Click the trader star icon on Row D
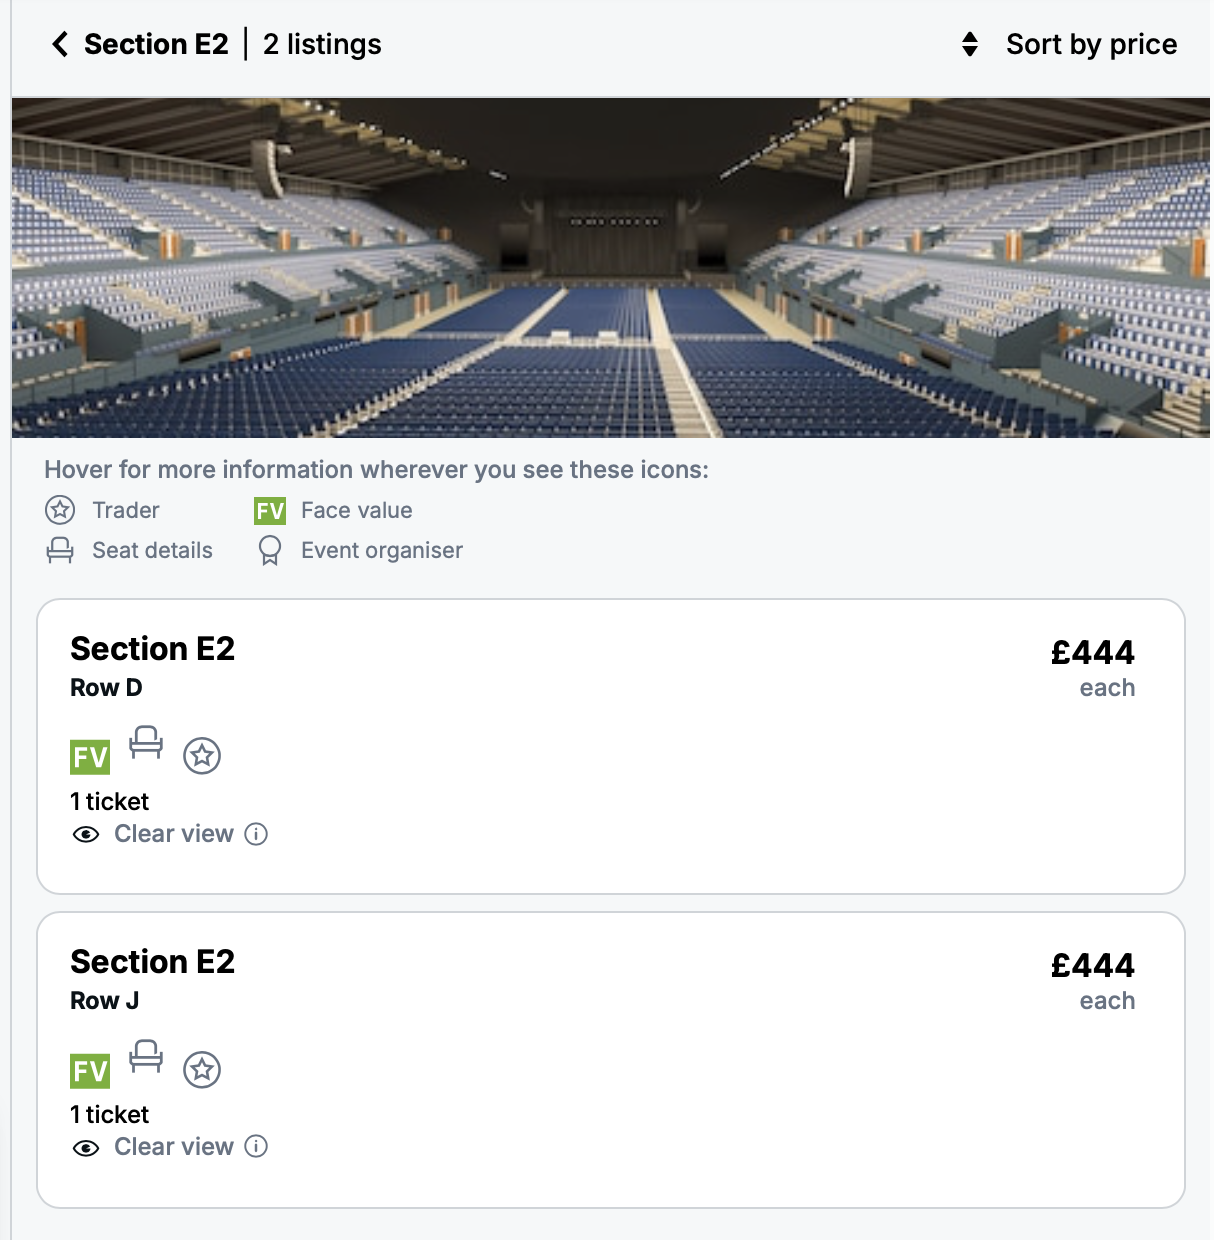This screenshot has height=1240, width=1214. click(202, 756)
